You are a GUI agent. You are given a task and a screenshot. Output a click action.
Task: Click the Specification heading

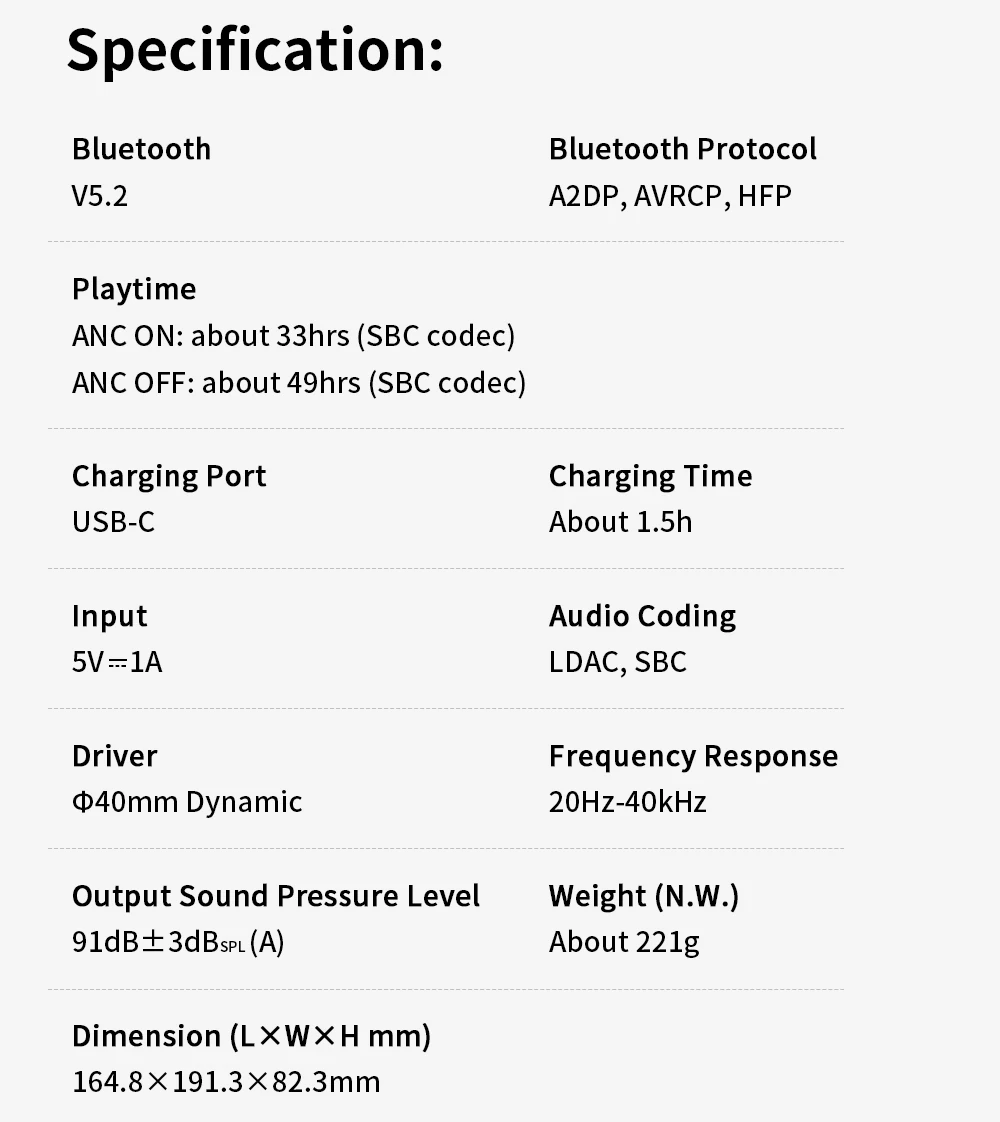255,50
